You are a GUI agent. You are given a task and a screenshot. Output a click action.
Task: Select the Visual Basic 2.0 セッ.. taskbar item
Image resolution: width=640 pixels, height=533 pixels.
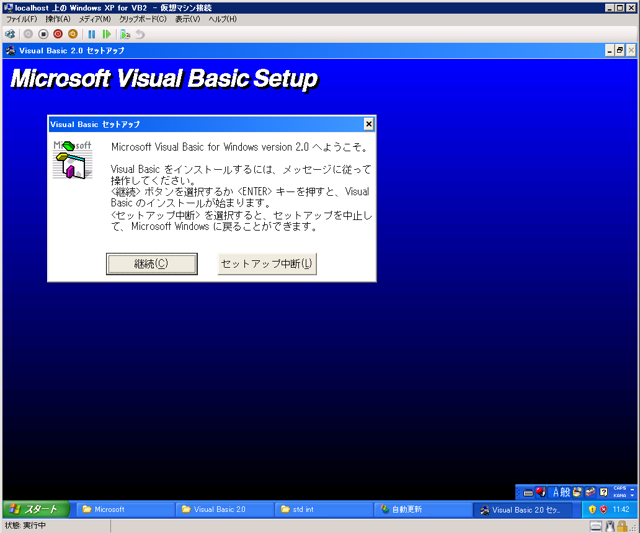click(522, 509)
